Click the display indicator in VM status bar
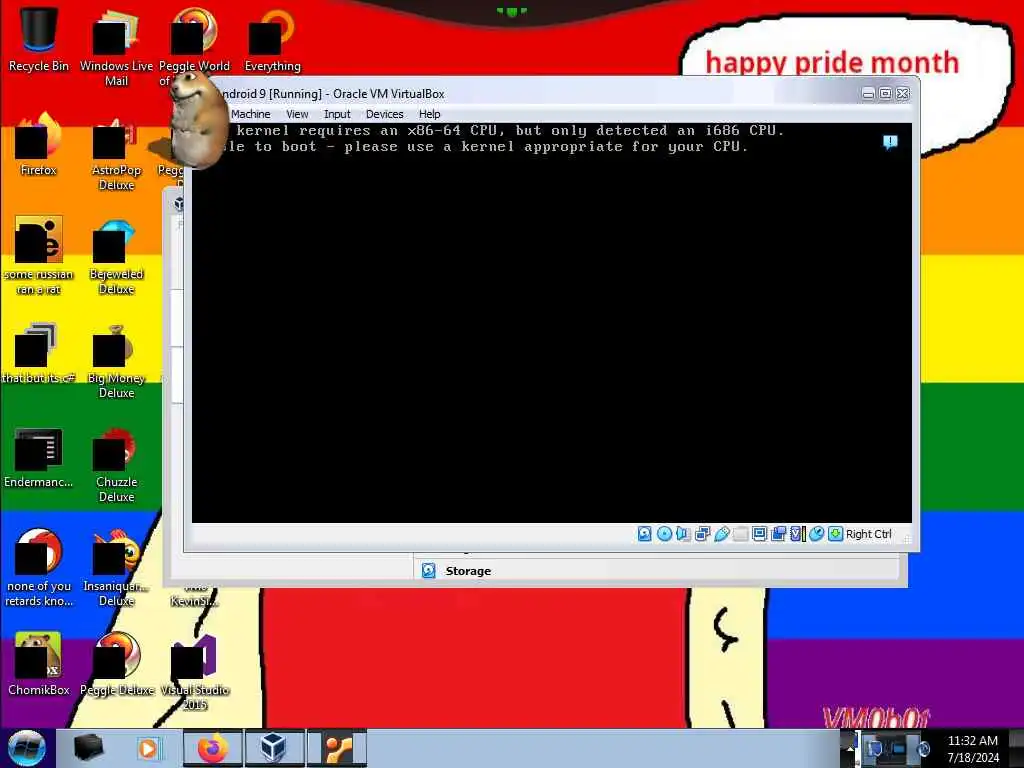Screen dimensions: 1024x768 point(760,534)
